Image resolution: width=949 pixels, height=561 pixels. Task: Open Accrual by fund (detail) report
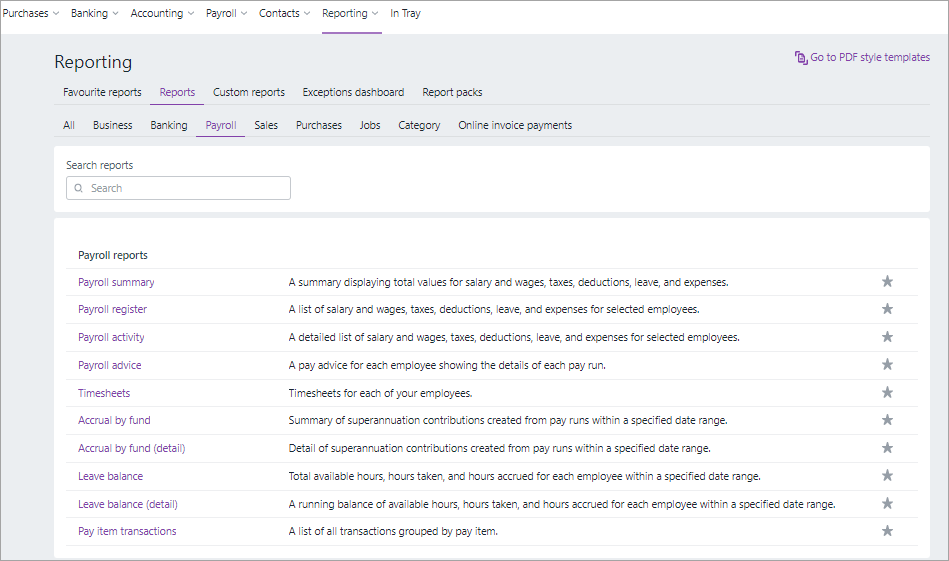(131, 448)
